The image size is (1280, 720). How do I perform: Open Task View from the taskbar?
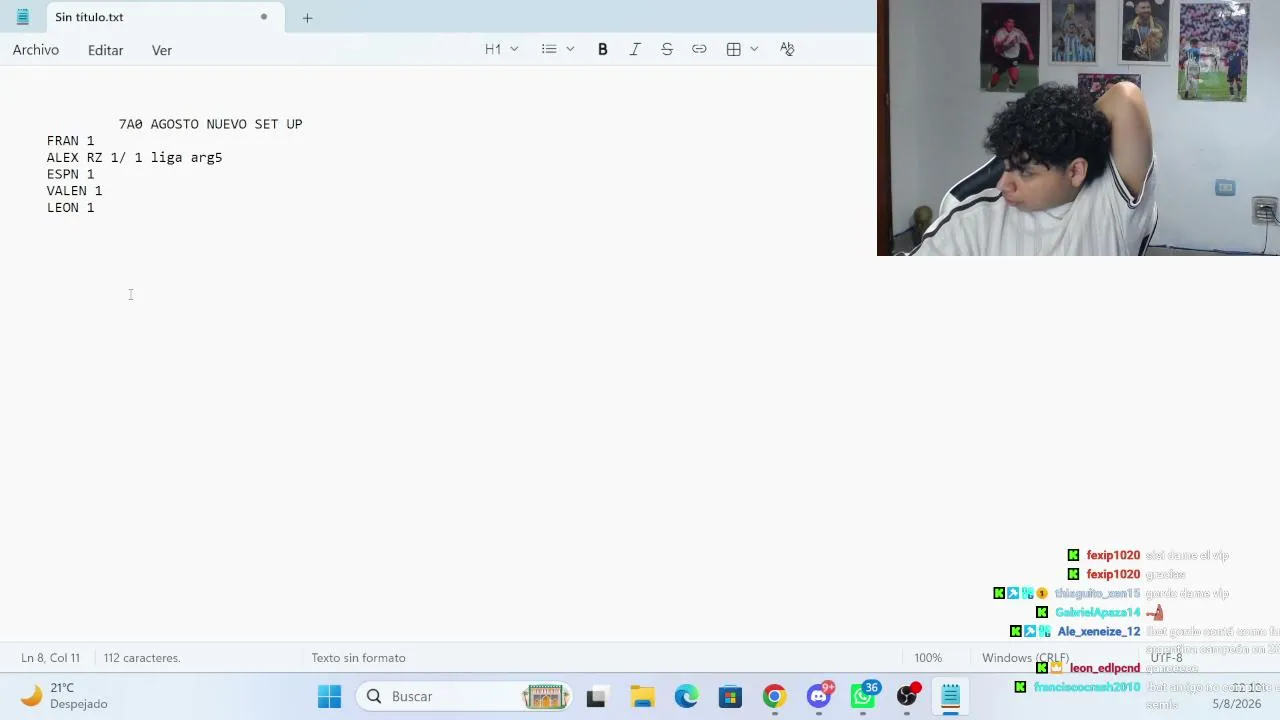[x=596, y=696]
